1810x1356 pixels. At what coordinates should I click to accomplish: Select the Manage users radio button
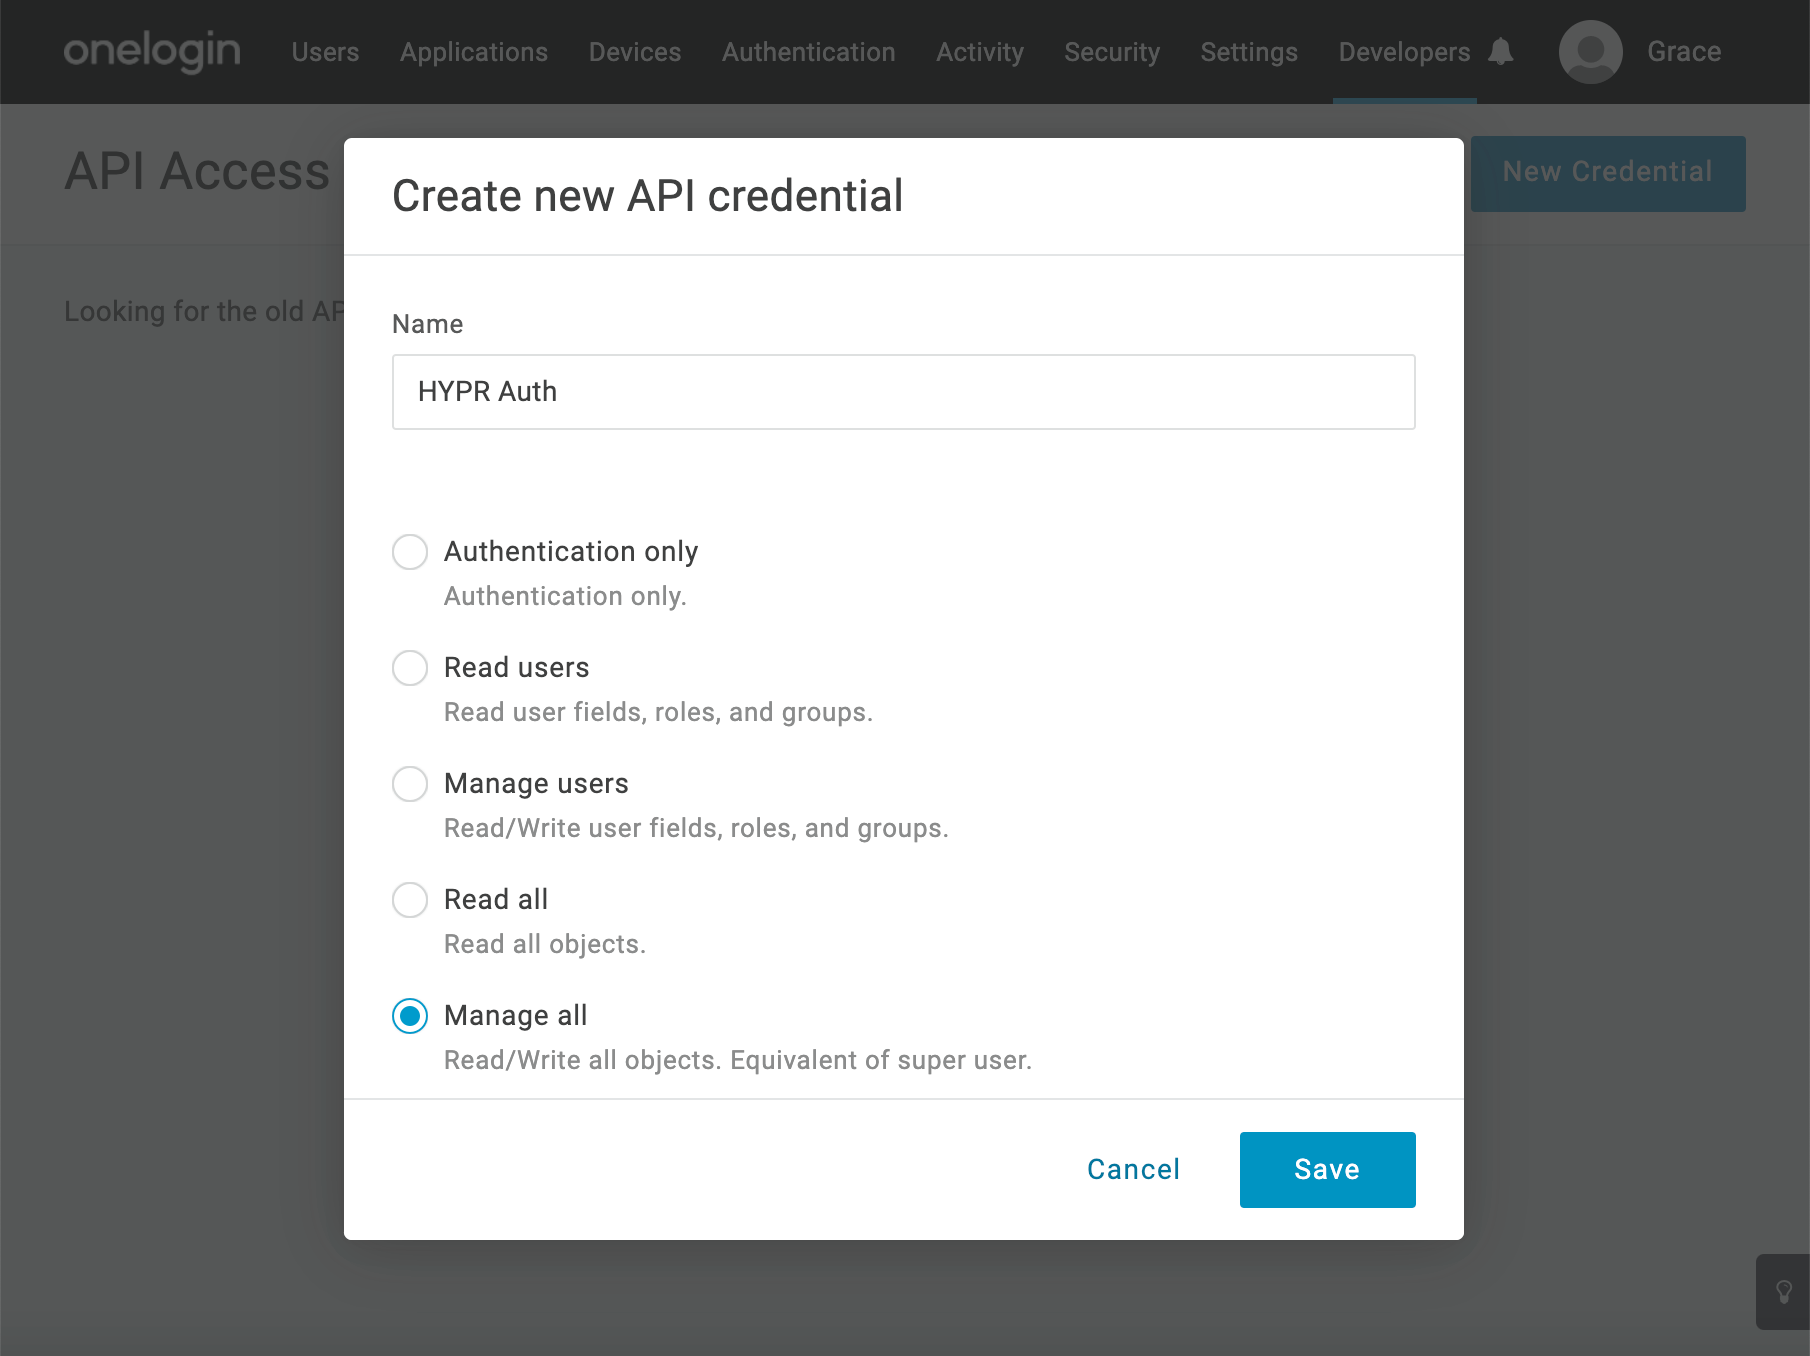coord(410,784)
